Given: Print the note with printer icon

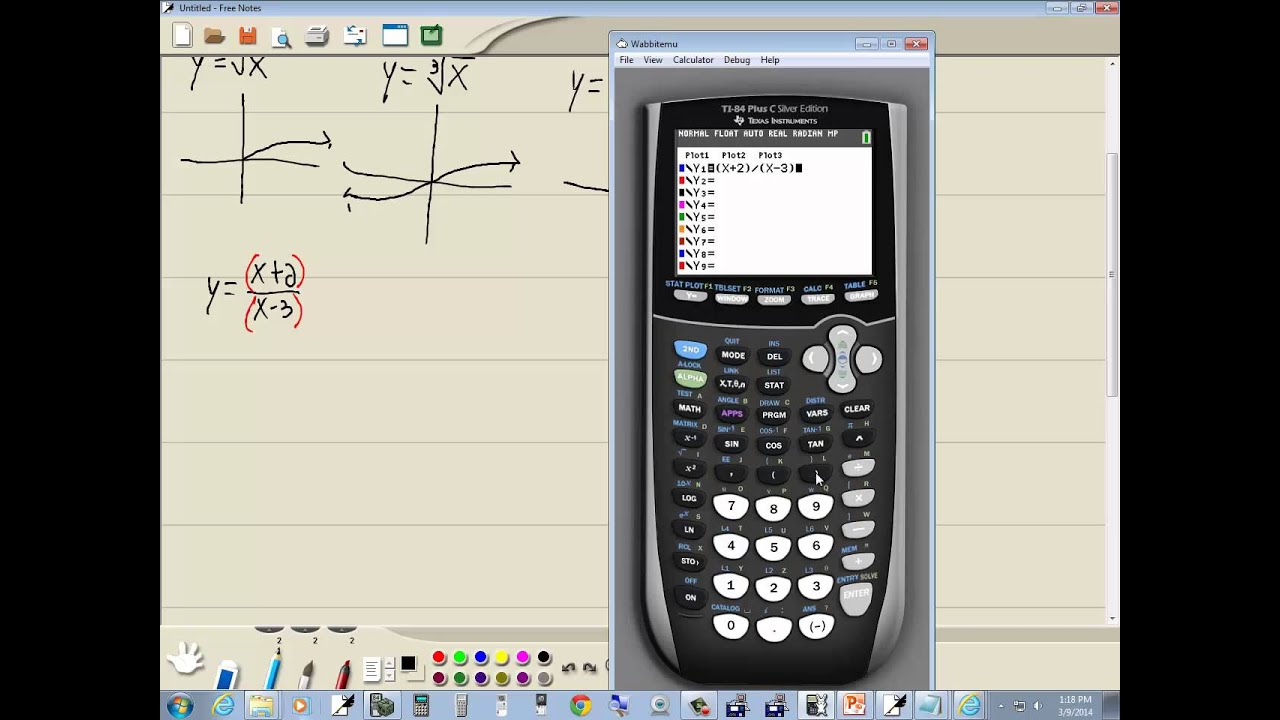Looking at the screenshot, I should [x=317, y=36].
